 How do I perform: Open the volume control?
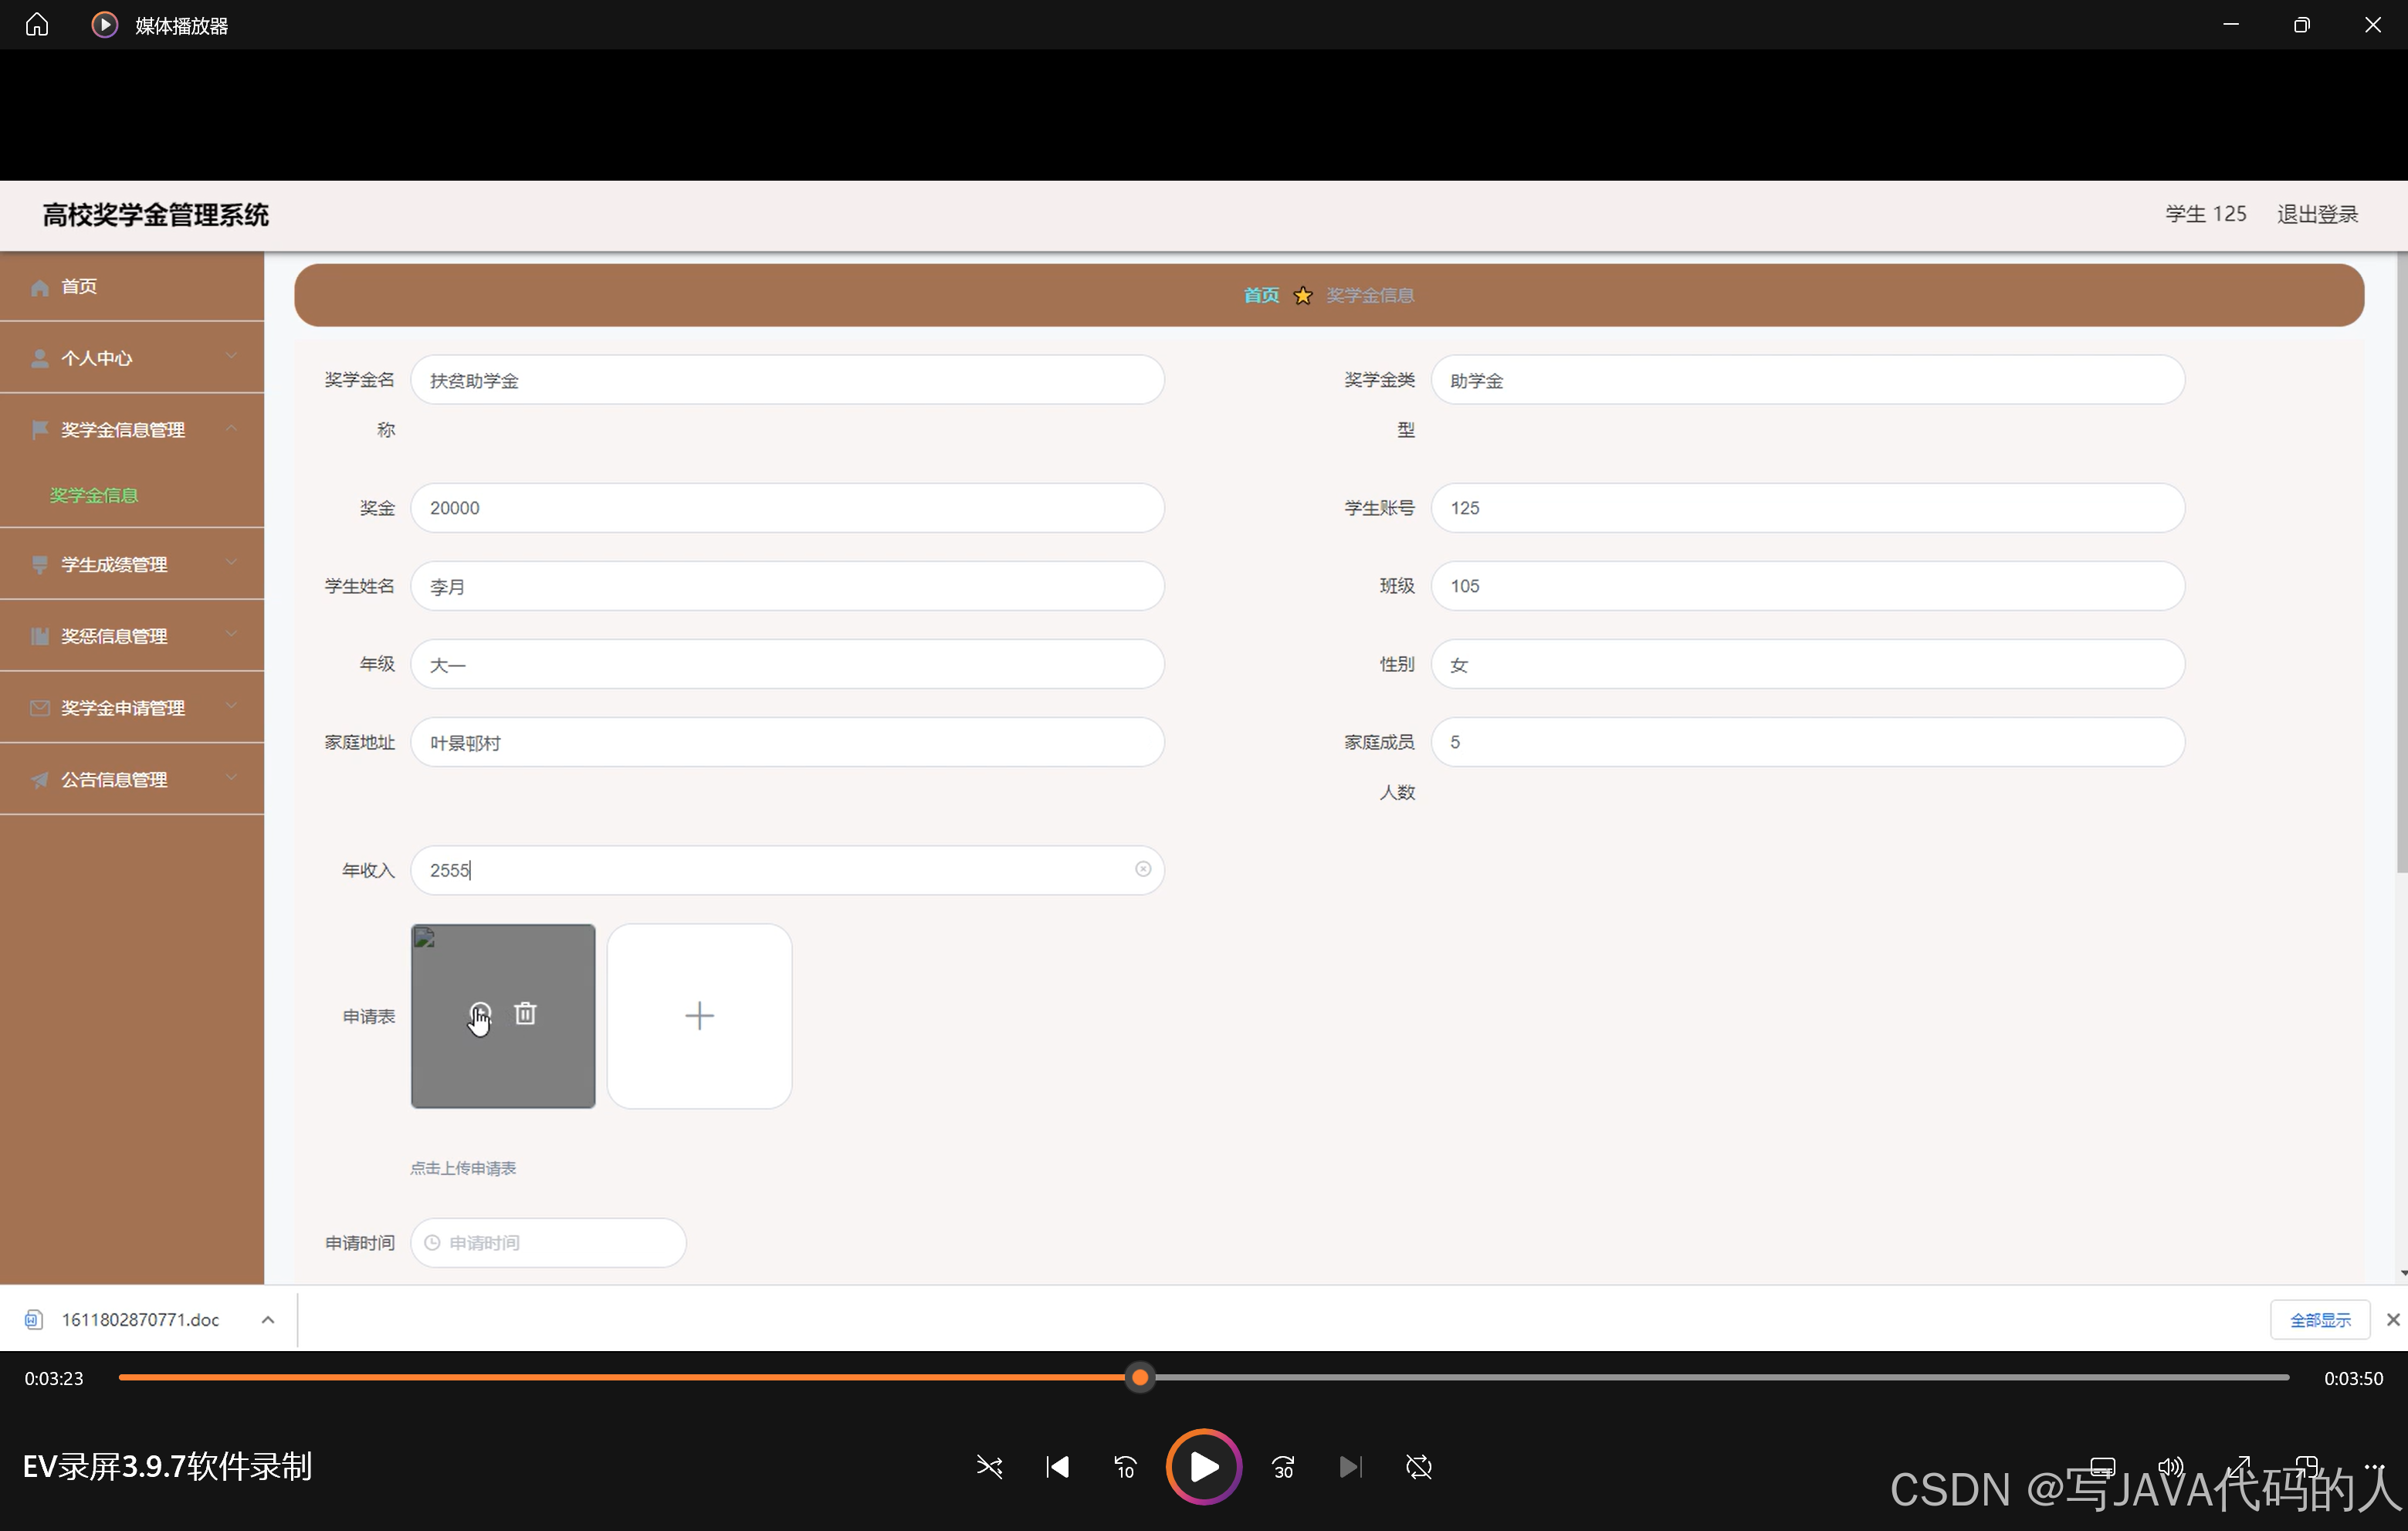click(x=2170, y=1467)
